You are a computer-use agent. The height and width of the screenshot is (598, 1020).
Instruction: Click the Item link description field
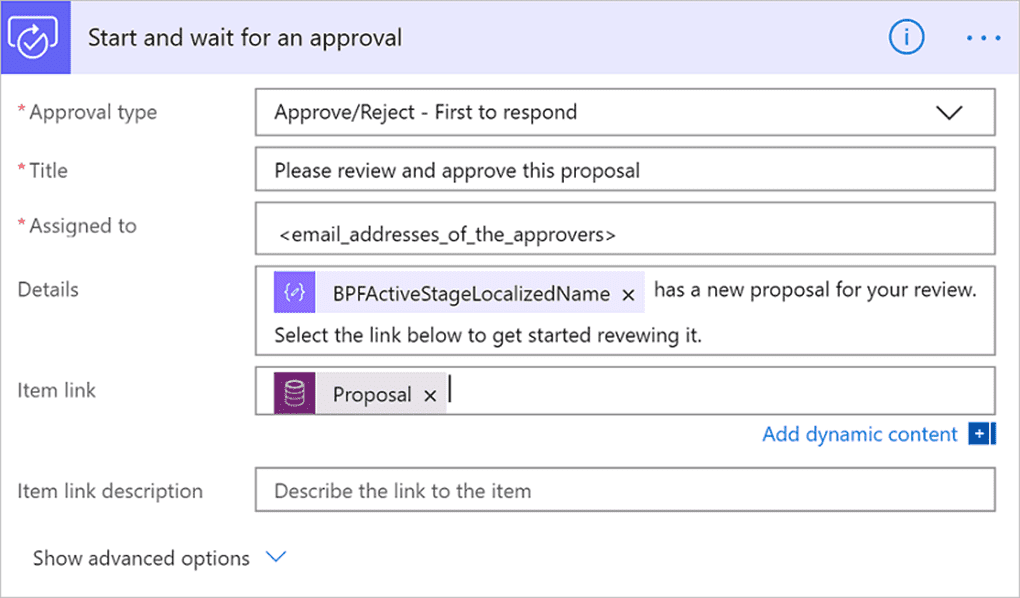pos(625,491)
